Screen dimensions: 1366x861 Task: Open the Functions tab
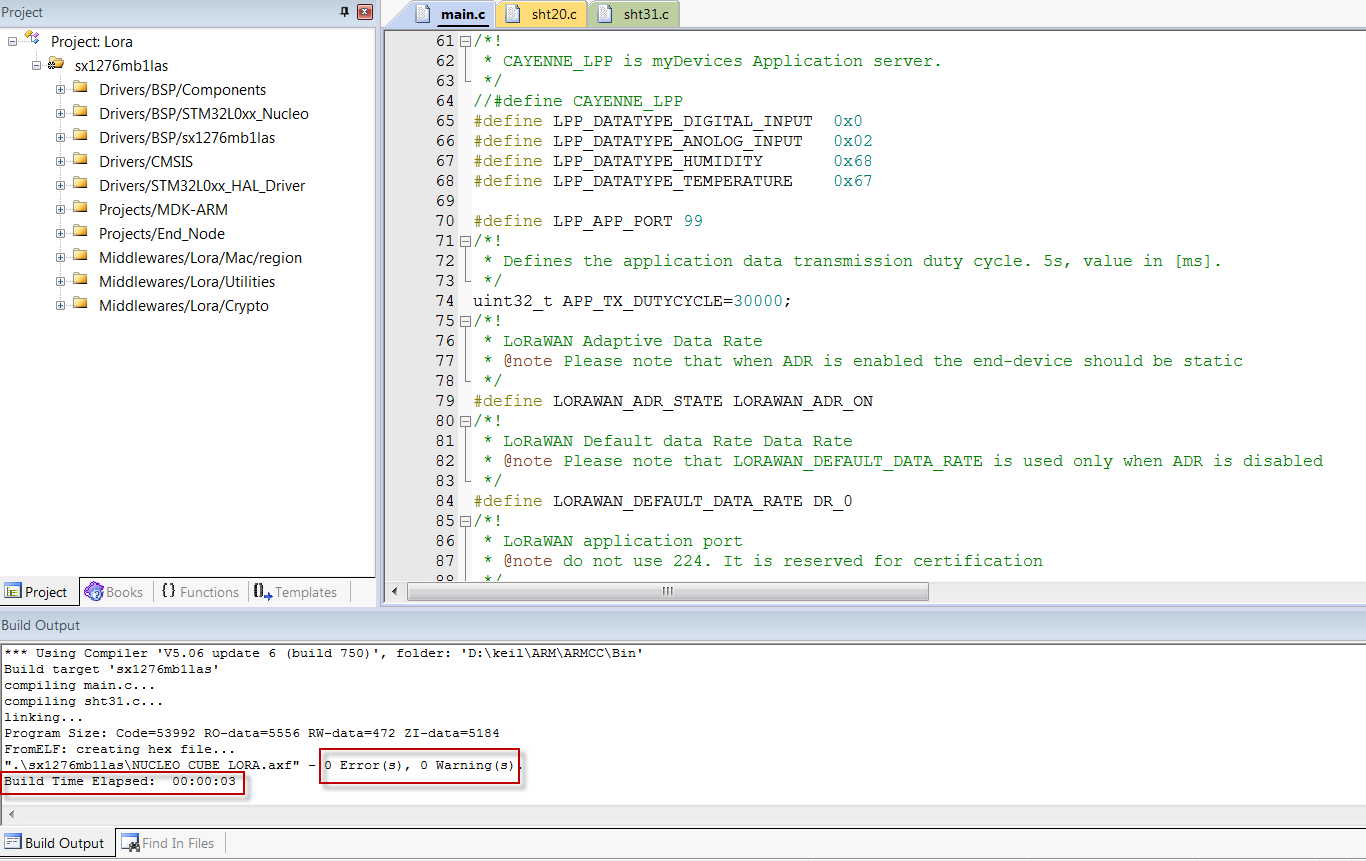pyautogui.click(x=200, y=592)
